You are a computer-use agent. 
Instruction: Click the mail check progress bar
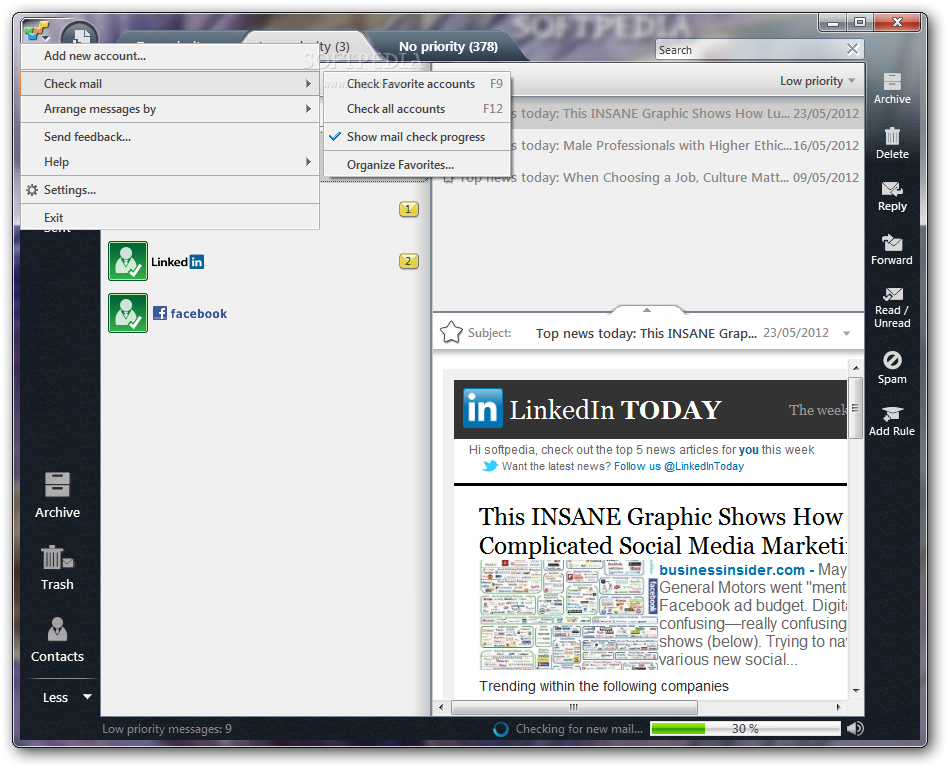[745, 729]
